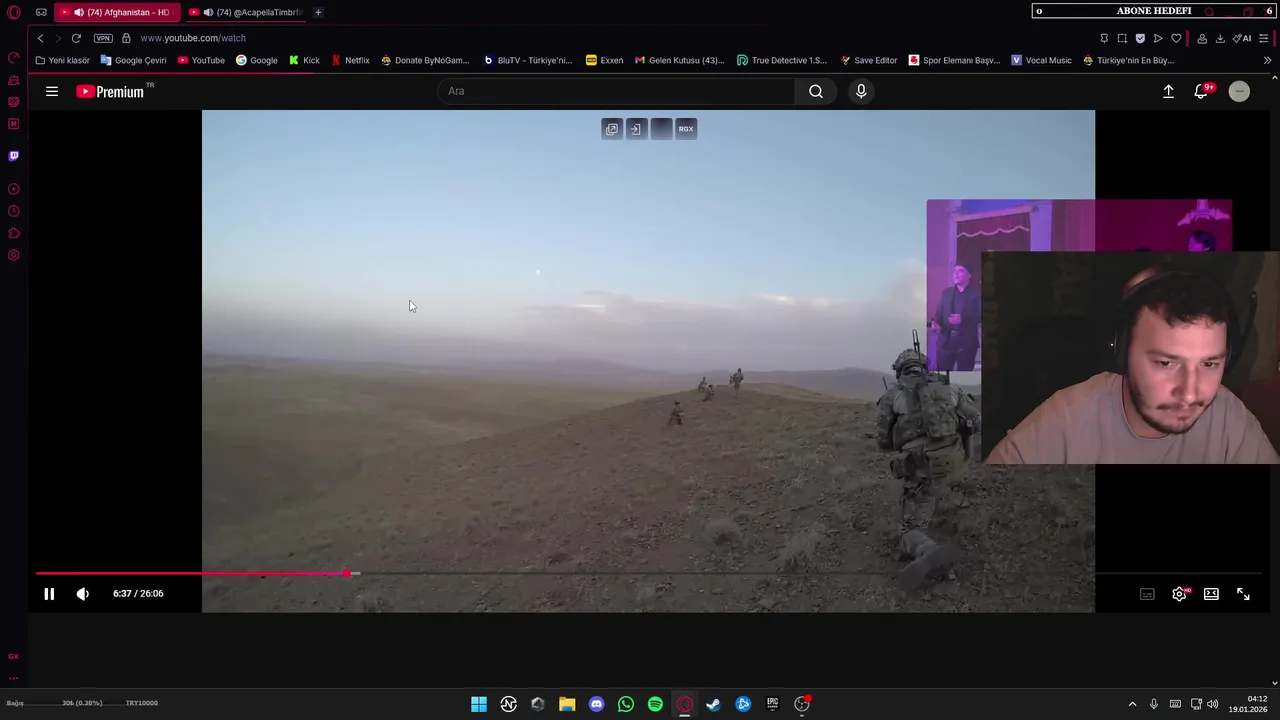The height and width of the screenshot is (720, 1280).
Task: Reload the current page
Action: [x=76, y=38]
